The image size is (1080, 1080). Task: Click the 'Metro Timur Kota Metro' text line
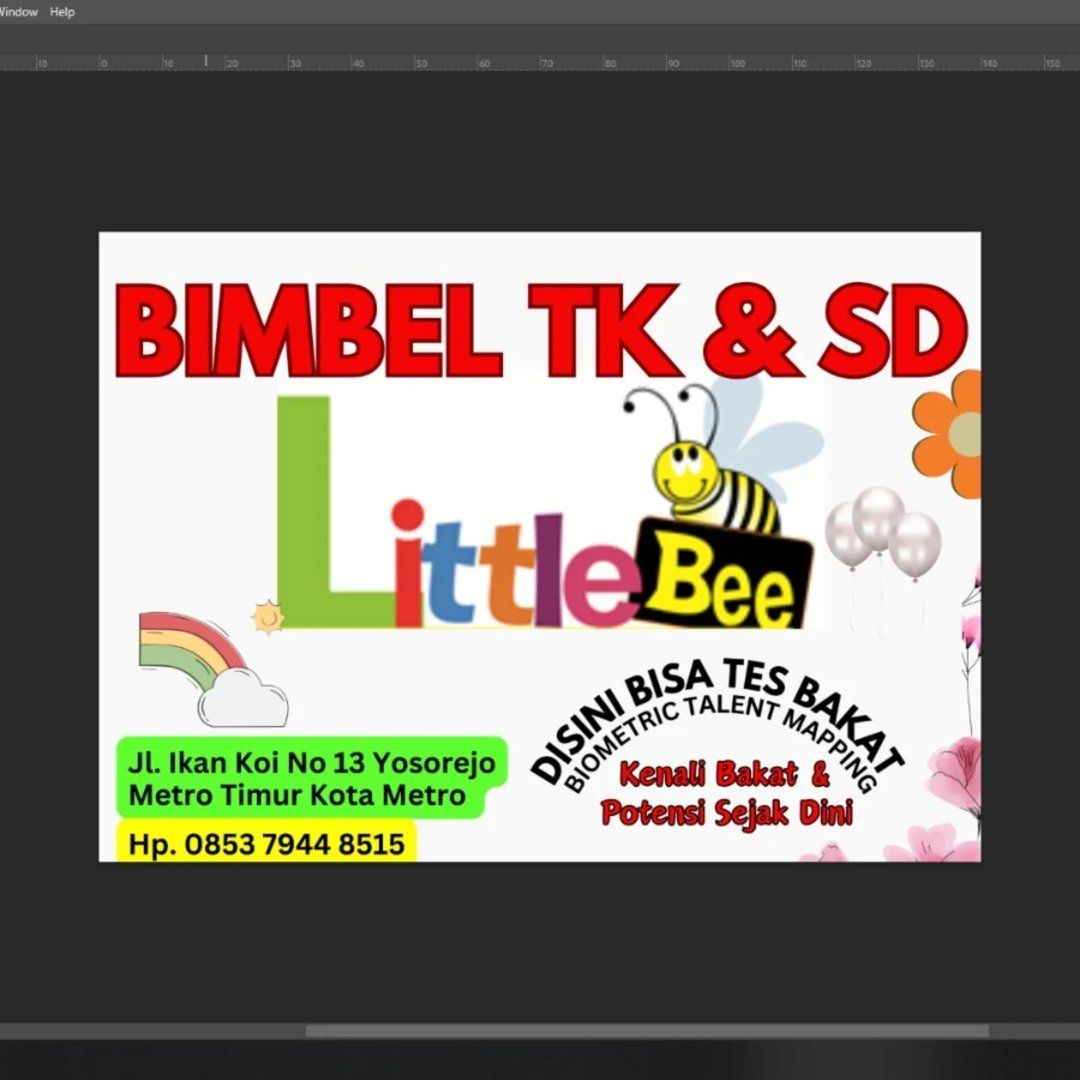coord(297,795)
